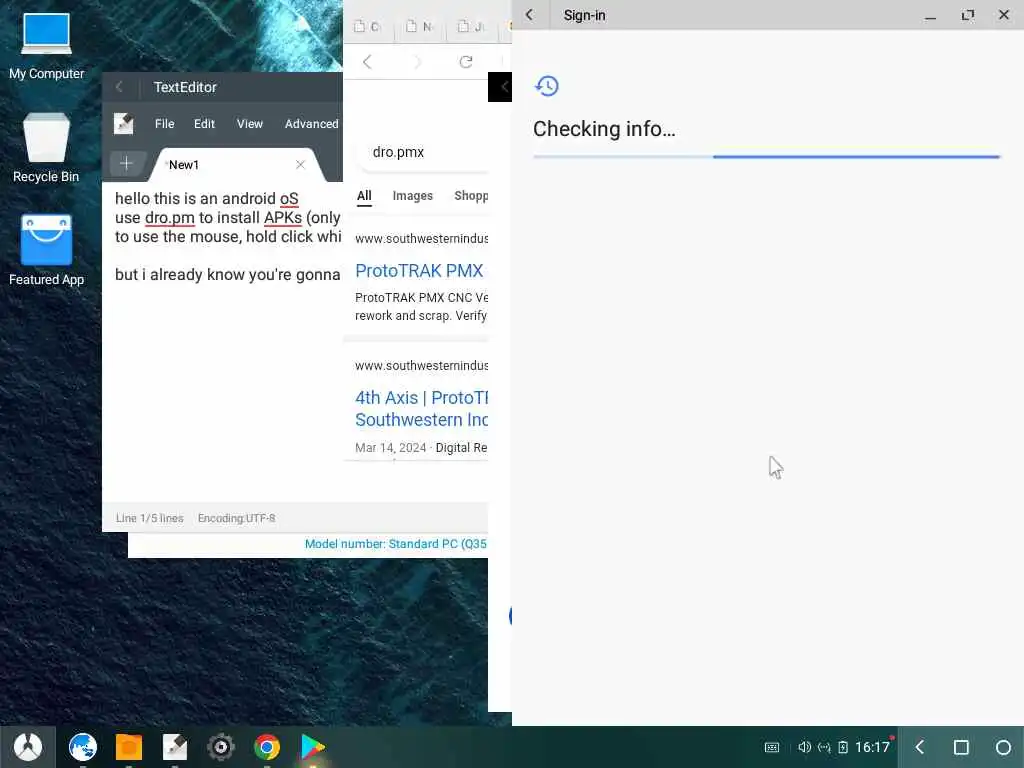Click the second www.southwesternindus URL
This screenshot has width=1024, height=768.
tap(421, 366)
